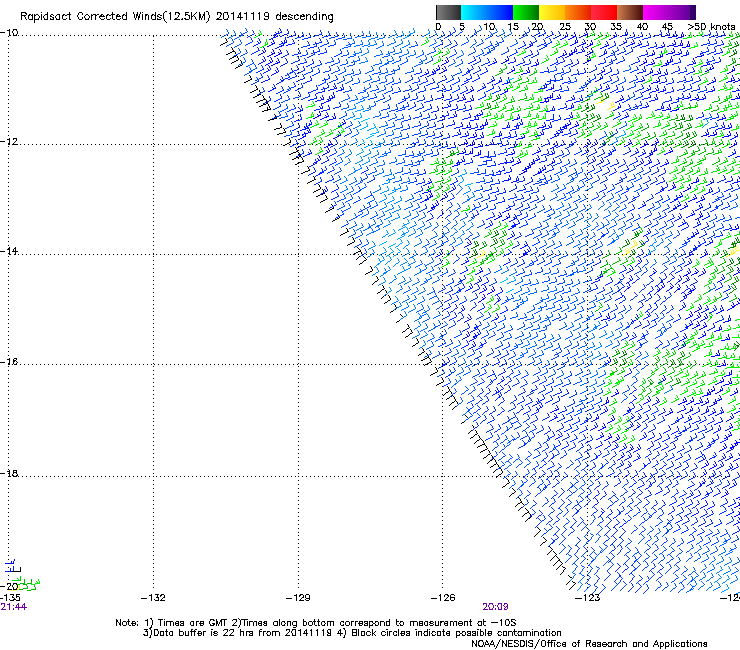Click the NOAA/NESDIS Office of Research credit
Image resolution: width=740 pixels, height=650 pixels.
pyautogui.click(x=589, y=644)
